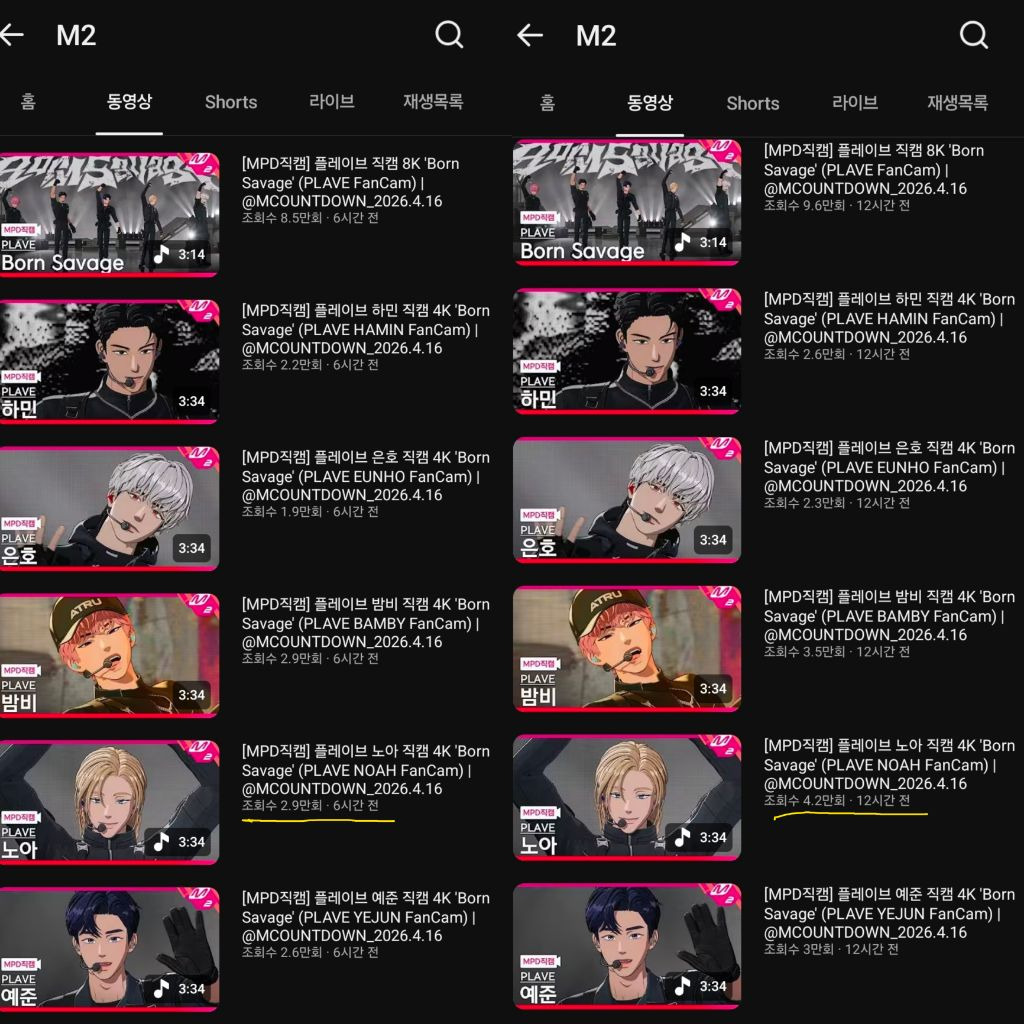Open the 홈 tab in the left screenshot
The width and height of the screenshot is (1024, 1024).
28,101
